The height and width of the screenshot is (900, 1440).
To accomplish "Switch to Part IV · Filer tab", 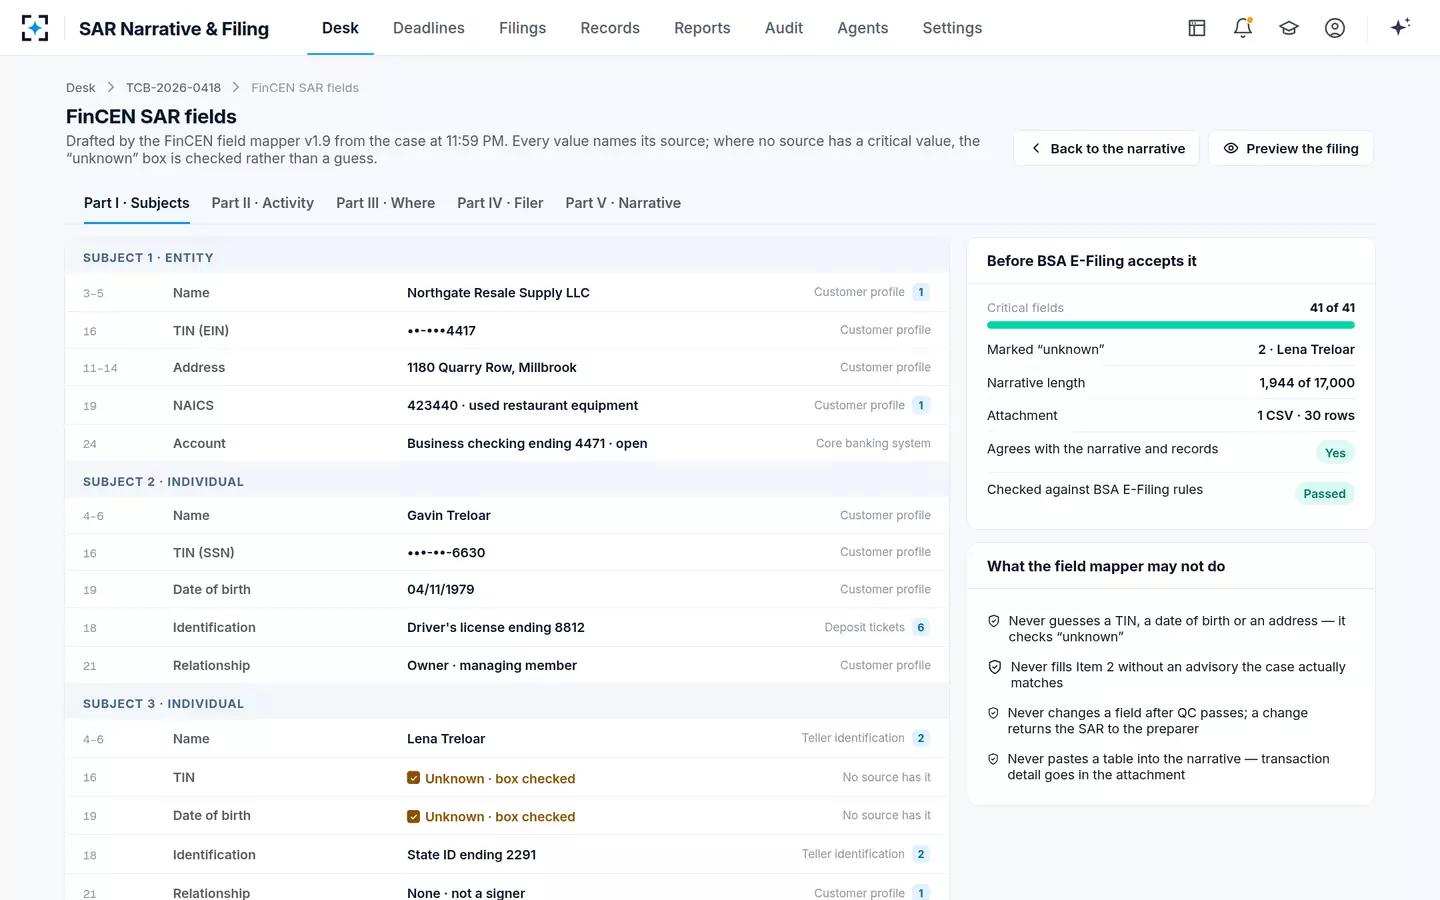I will tap(500, 203).
